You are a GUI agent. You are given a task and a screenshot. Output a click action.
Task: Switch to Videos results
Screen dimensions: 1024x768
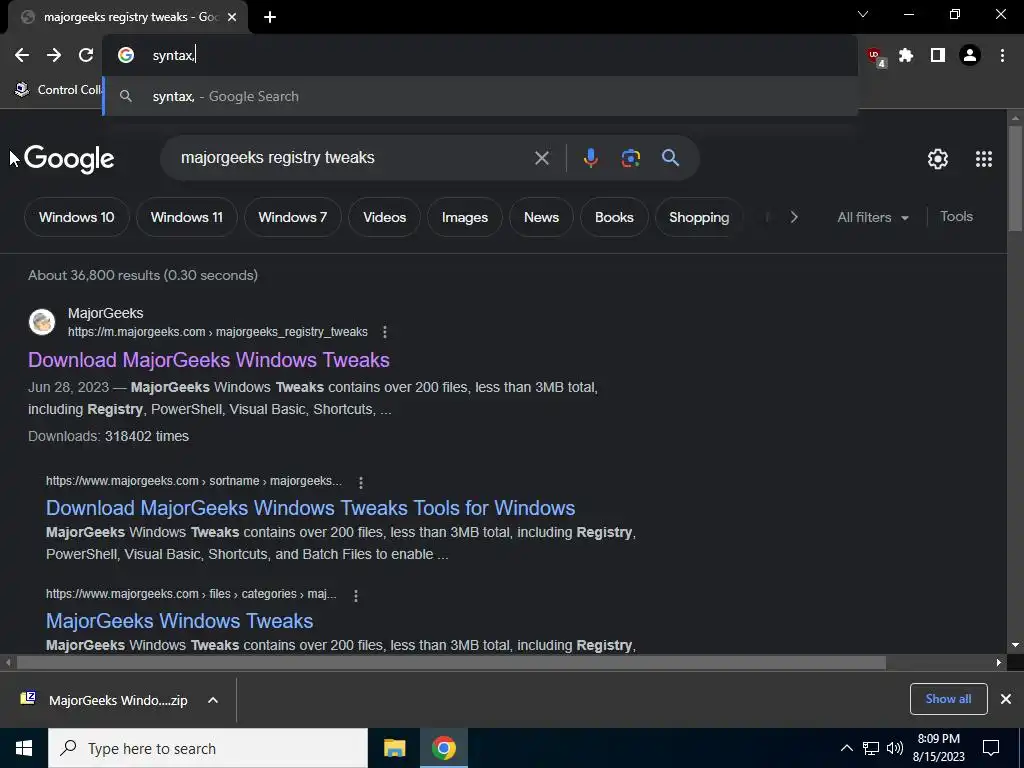385,217
